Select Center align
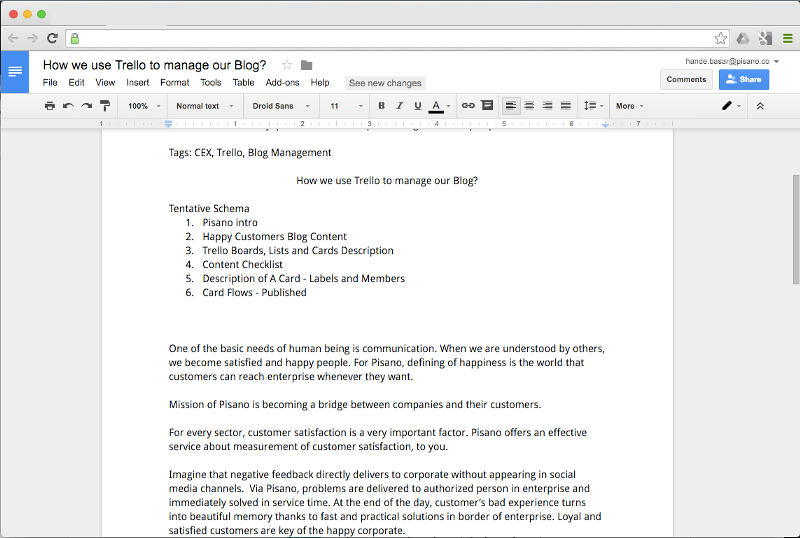The width and height of the screenshot is (800, 538). click(529, 106)
